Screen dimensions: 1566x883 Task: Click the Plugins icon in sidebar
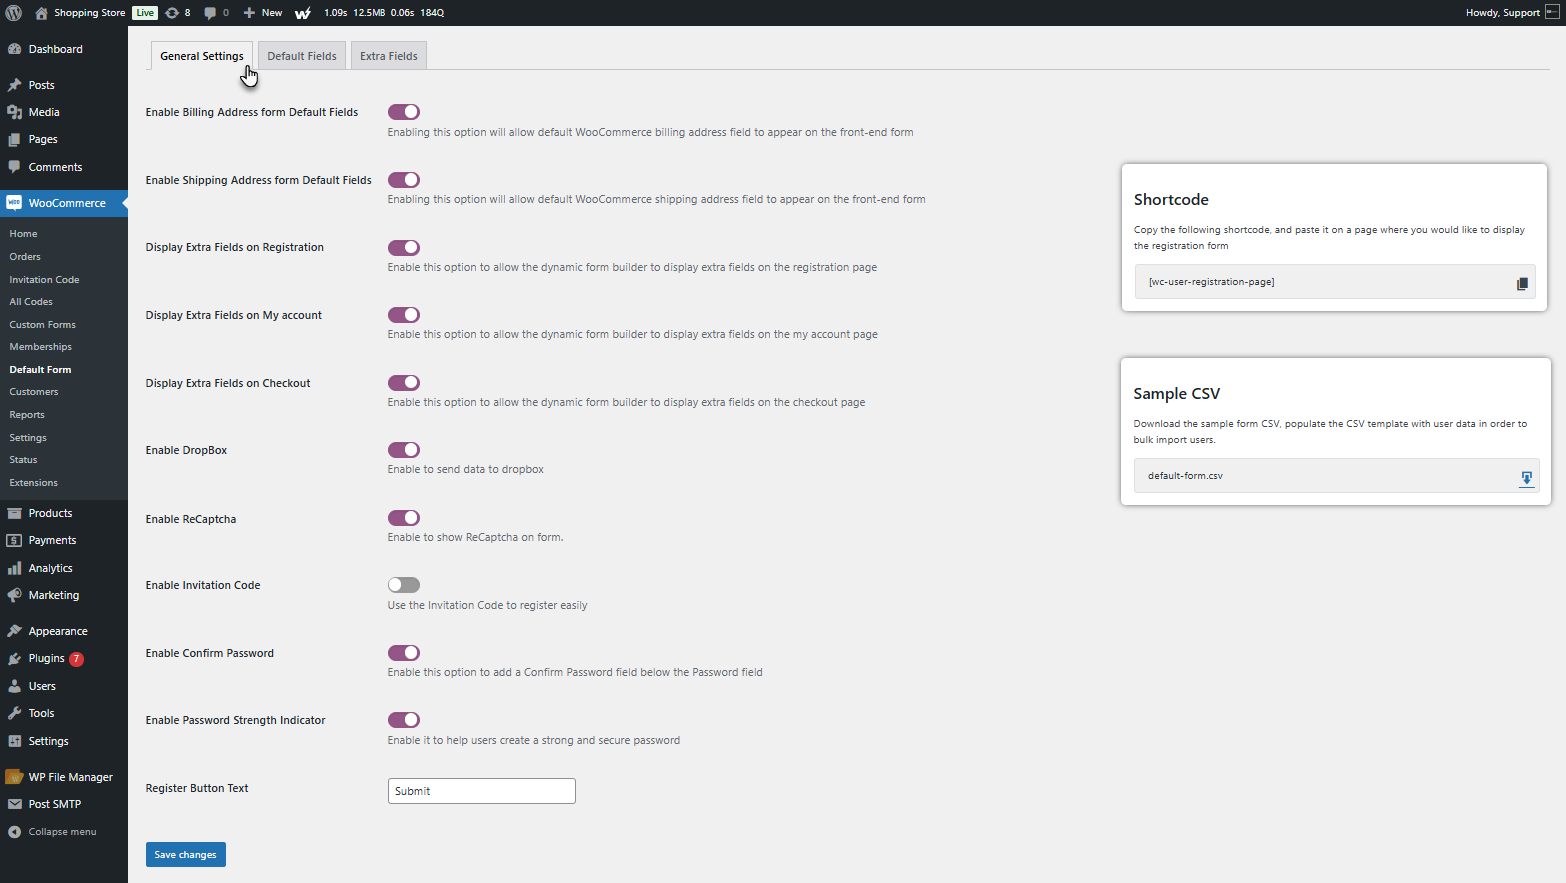15,659
